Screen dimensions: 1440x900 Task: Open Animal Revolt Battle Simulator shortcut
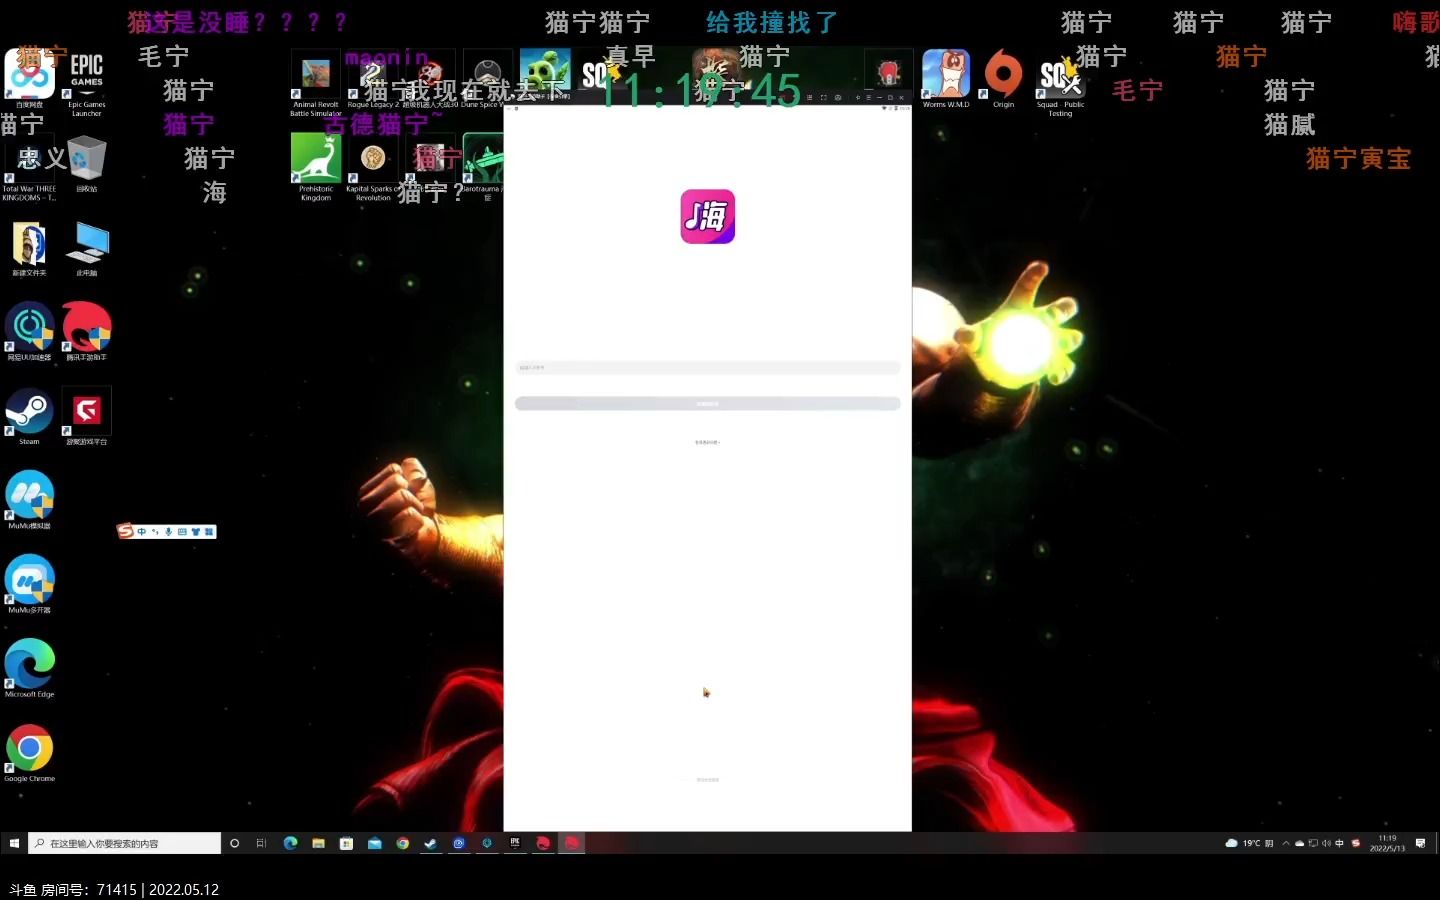click(x=316, y=84)
